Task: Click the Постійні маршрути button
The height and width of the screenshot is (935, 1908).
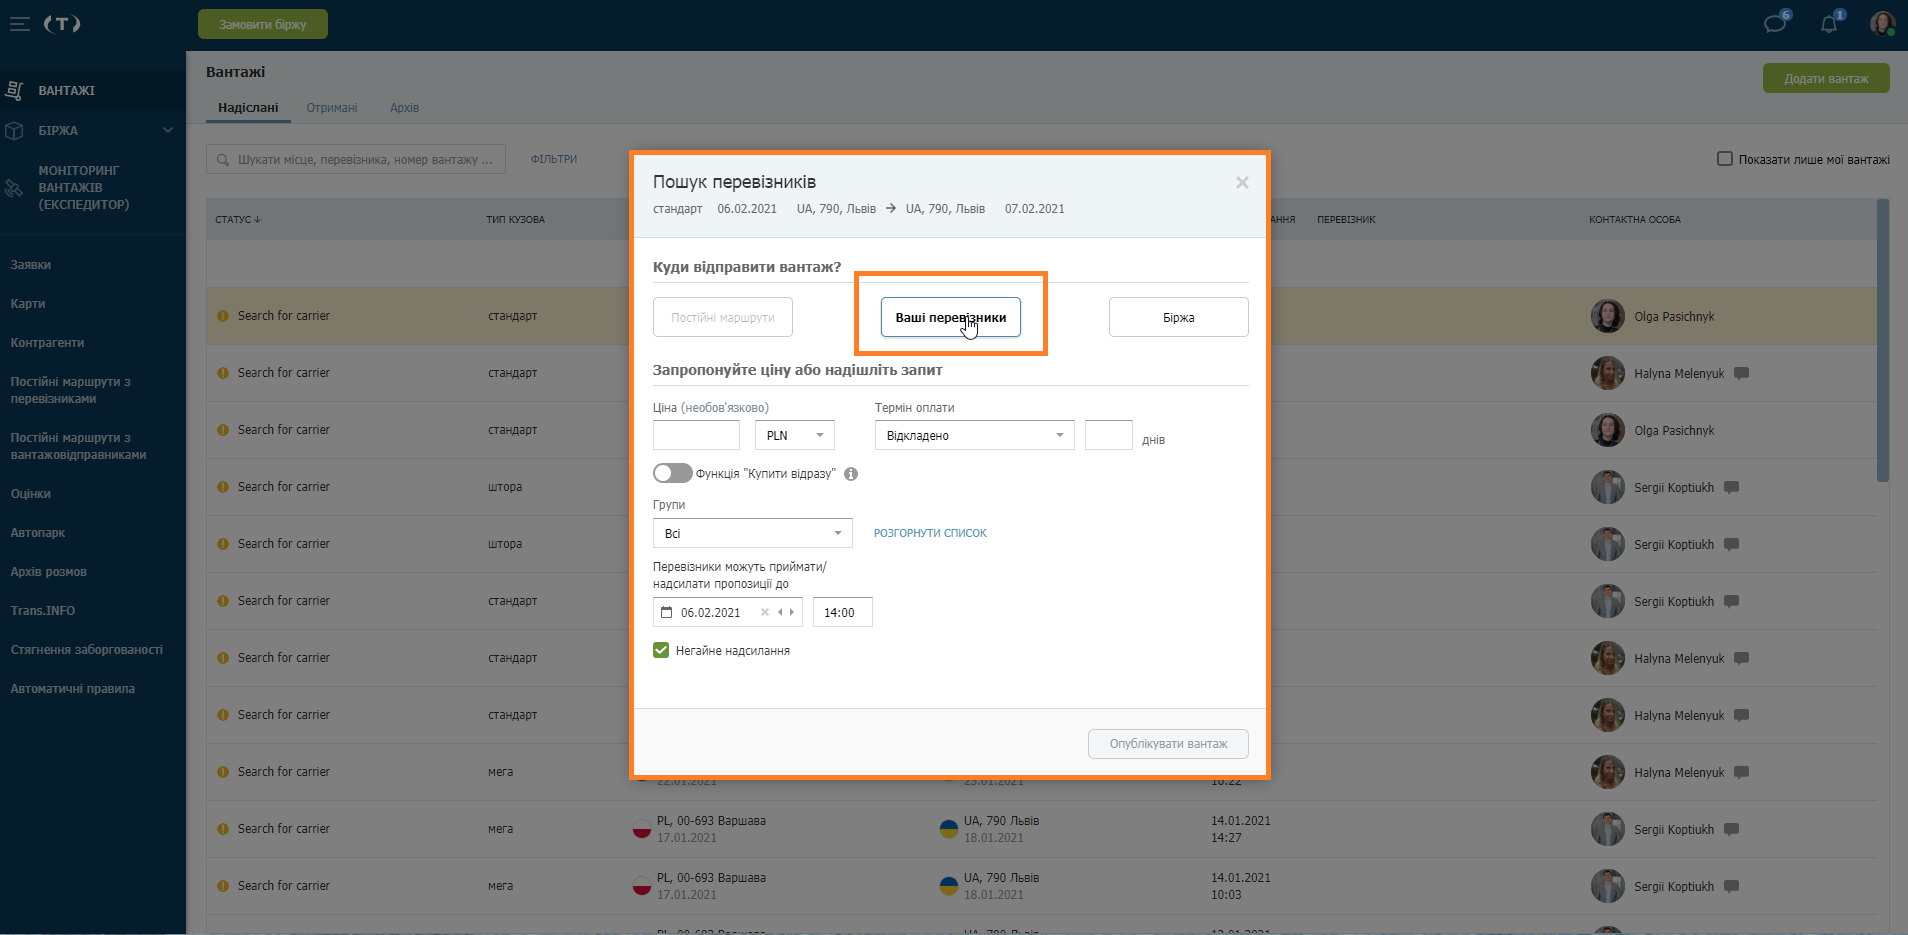Action: point(723,317)
